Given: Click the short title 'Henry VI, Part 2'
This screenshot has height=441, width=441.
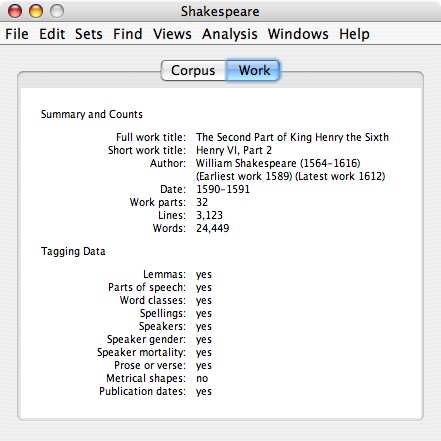Looking at the screenshot, I should click(x=234, y=150).
